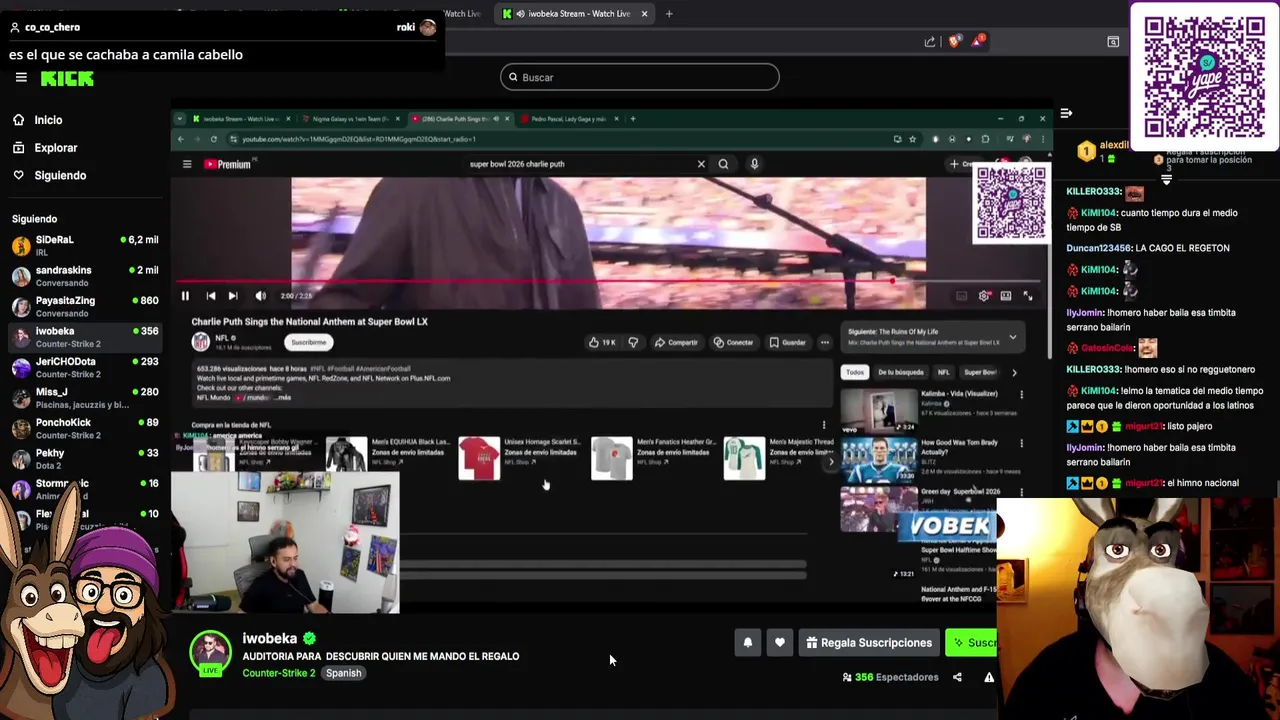1280x720 pixels.
Task: Open the Kick hamburger menu
Action: [20, 77]
